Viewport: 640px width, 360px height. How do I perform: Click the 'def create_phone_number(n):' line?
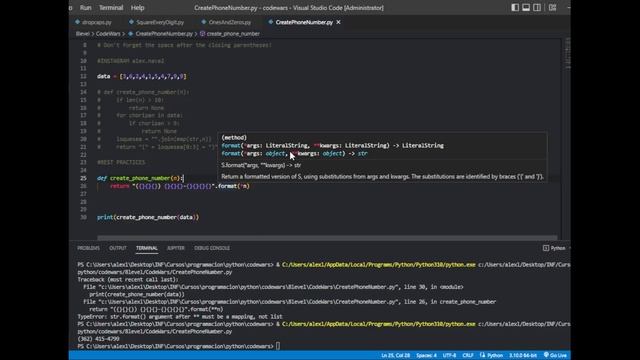[140, 178]
